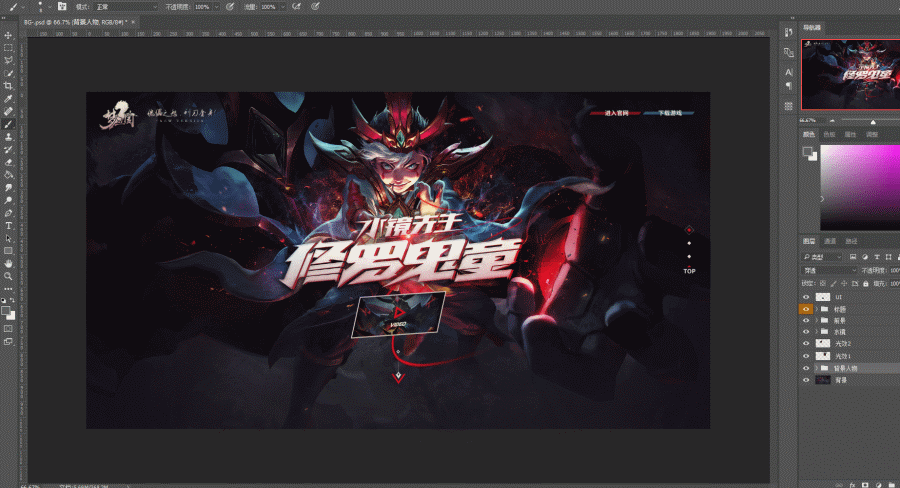Switch to the 色板 swatches tab
The image size is (900, 488).
coord(829,134)
